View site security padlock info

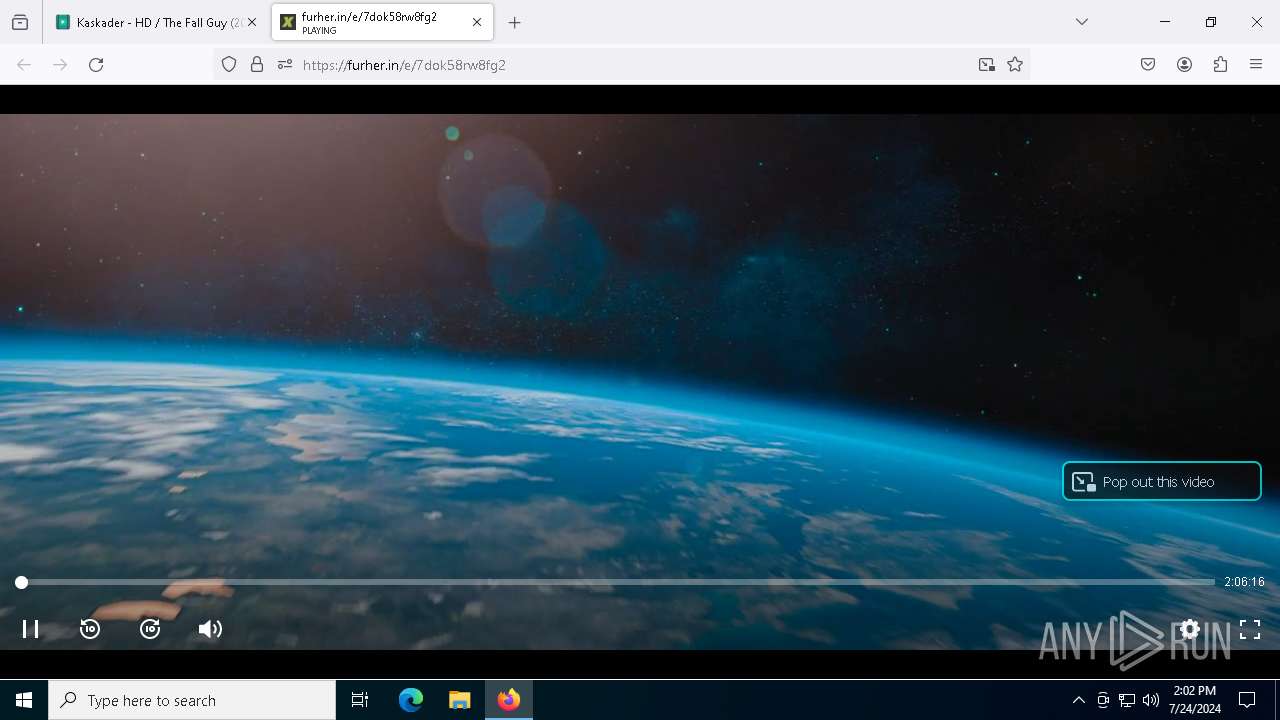257,65
